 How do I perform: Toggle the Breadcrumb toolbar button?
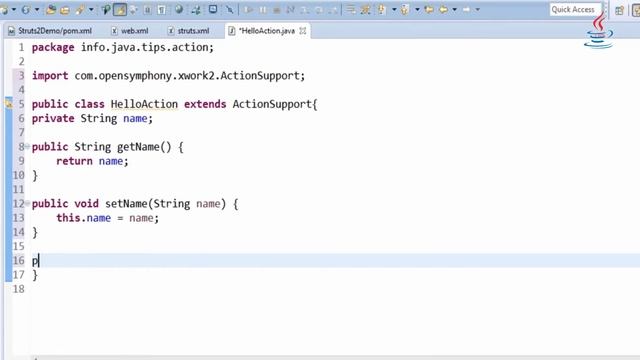click(106, 9)
